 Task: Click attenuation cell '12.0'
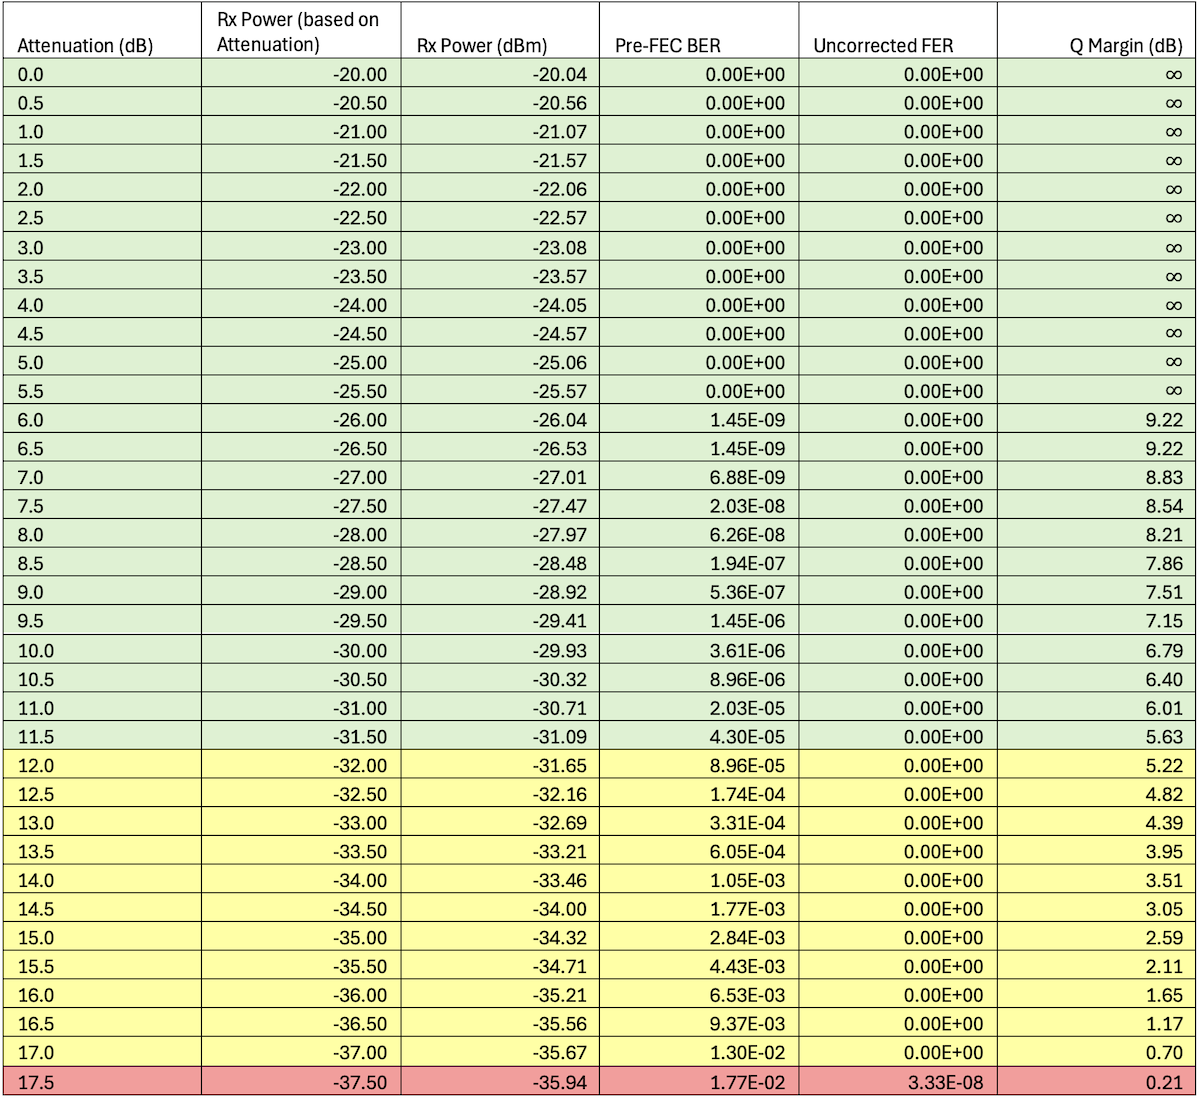(x=101, y=766)
